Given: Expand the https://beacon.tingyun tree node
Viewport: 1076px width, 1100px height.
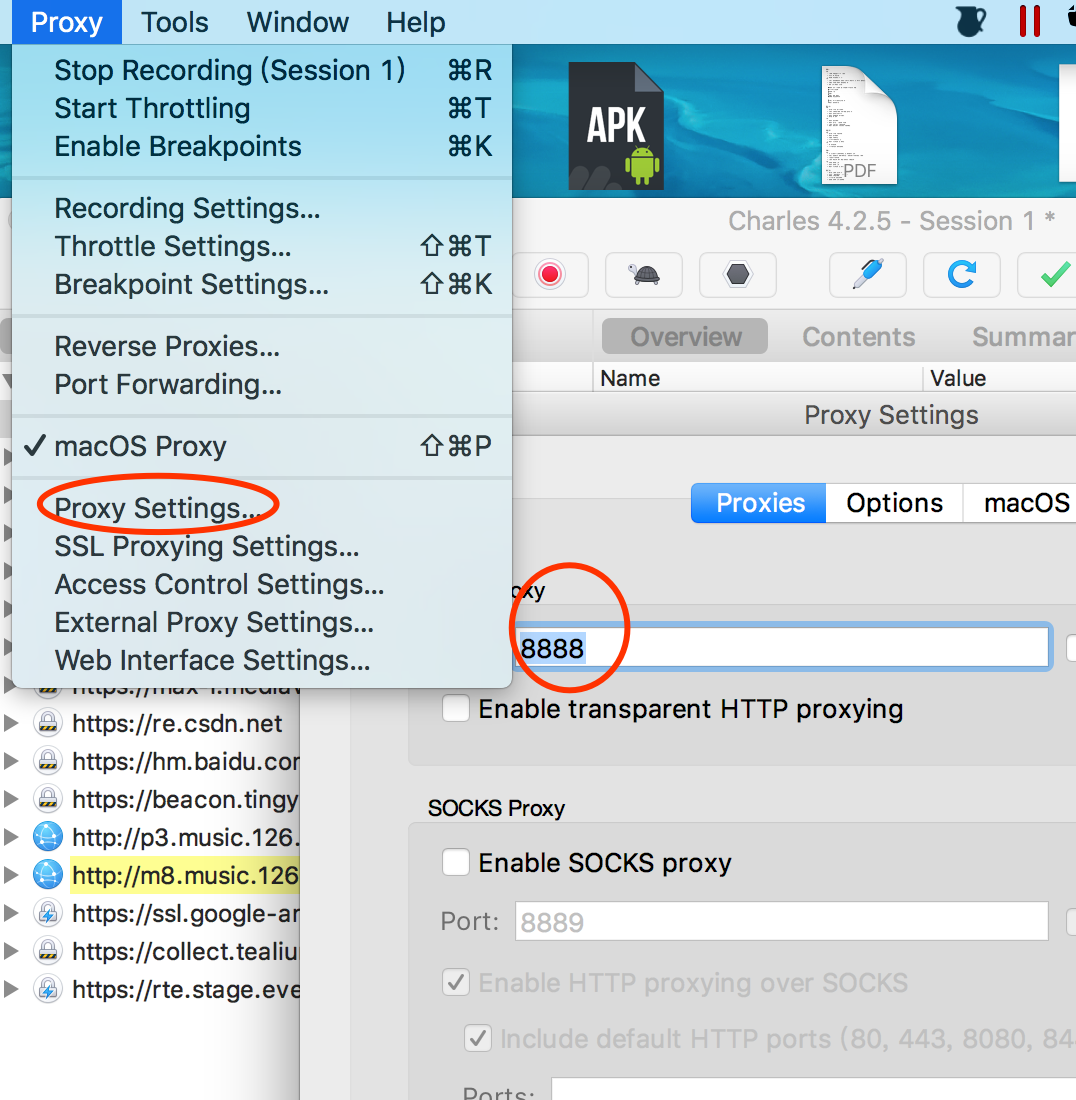Looking at the screenshot, I should pos(11,799).
